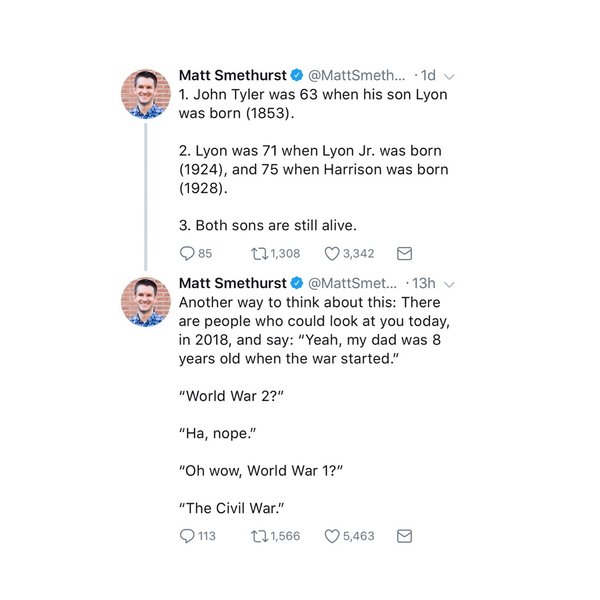Screen dimensions: 600x600
Task: Click the verified badge on first tweet
Action: (297, 75)
